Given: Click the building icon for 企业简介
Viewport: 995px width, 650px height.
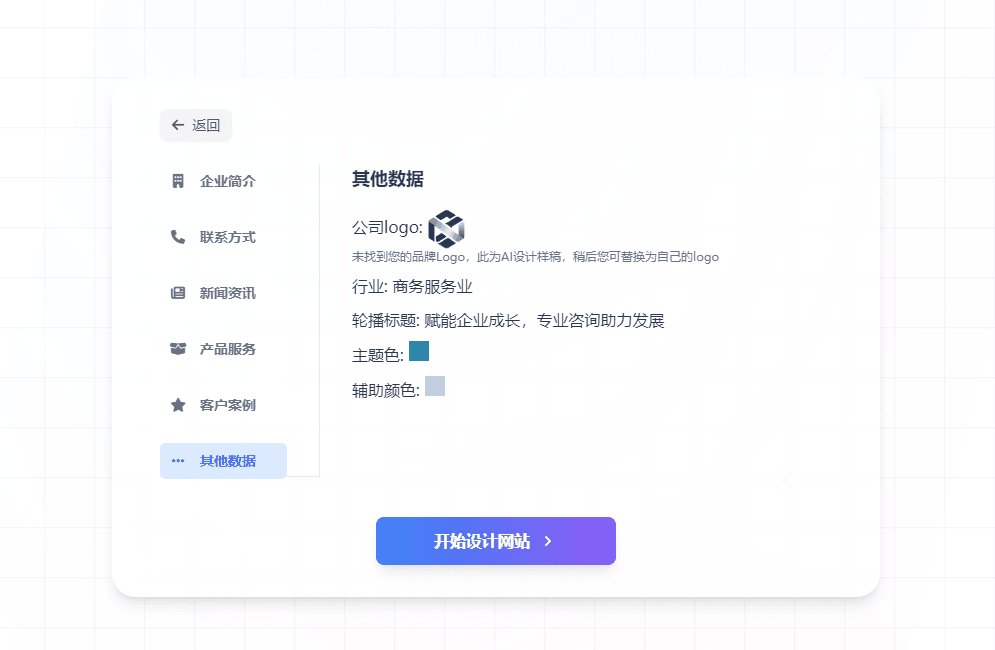Looking at the screenshot, I should (x=178, y=181).
